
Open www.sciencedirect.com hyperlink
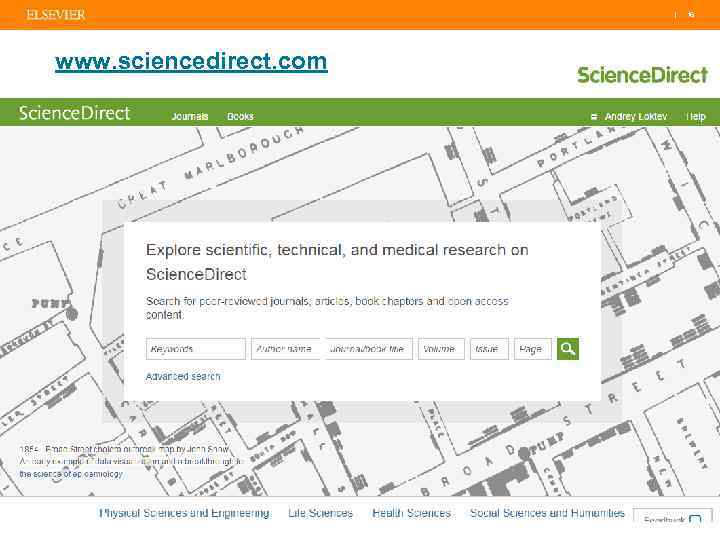(191, 62)
